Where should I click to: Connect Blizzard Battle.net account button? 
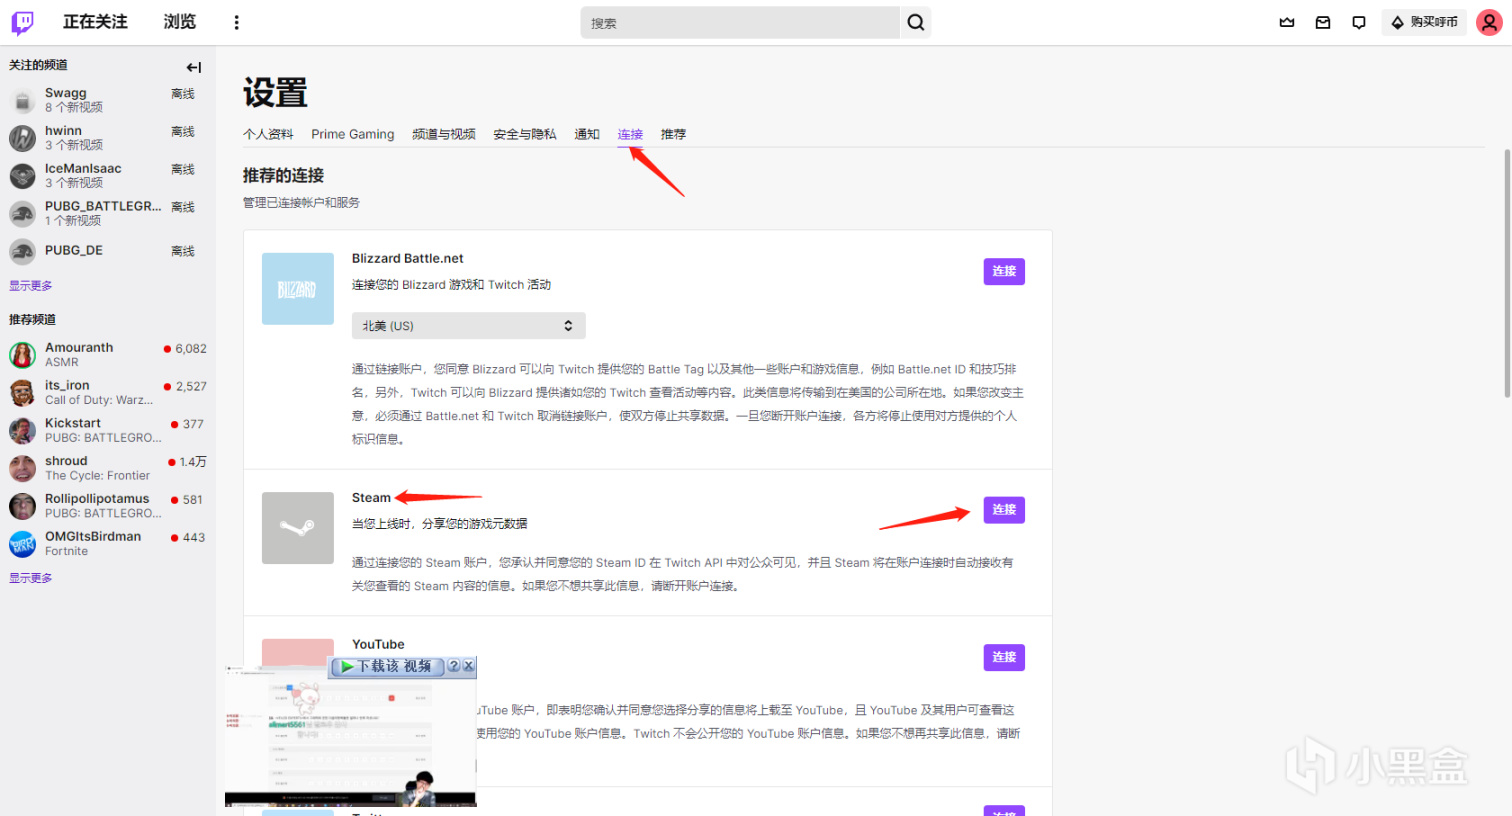pos(1004,272)
